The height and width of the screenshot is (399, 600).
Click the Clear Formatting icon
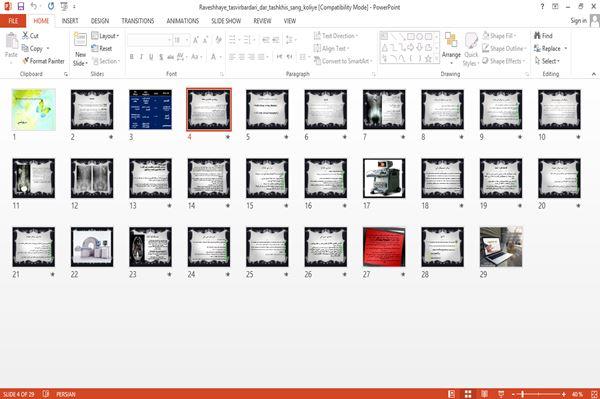(x=218, y=40)
